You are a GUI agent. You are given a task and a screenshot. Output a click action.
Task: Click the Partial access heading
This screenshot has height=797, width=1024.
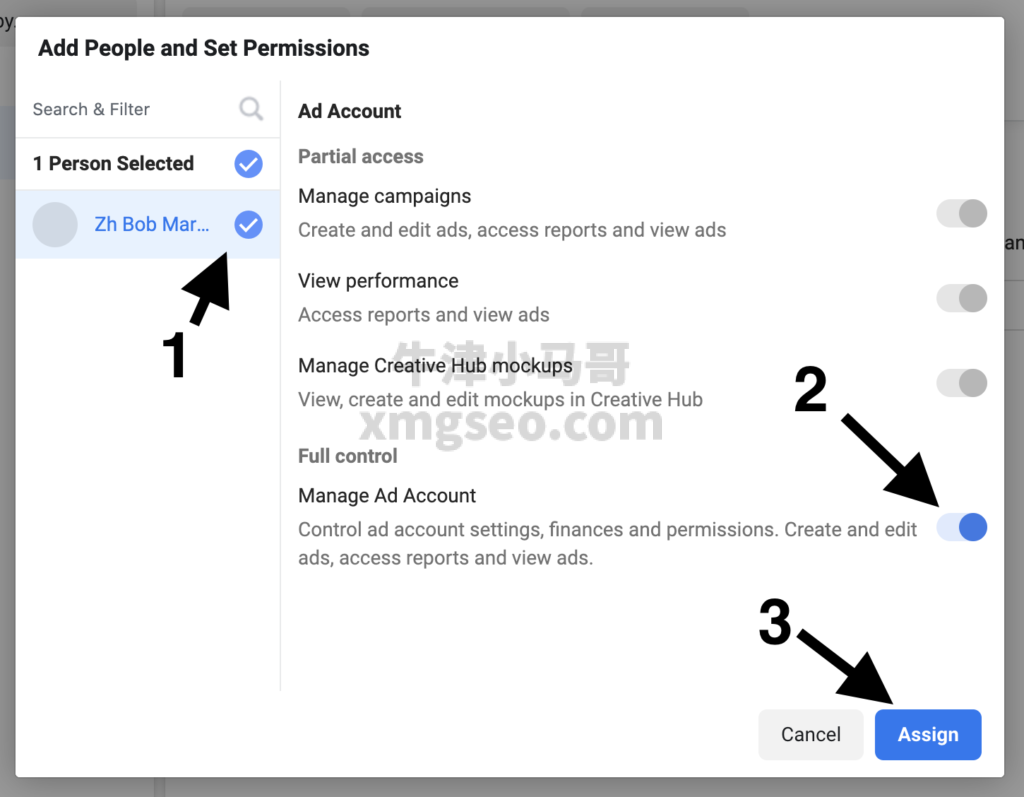pos(360,157)
